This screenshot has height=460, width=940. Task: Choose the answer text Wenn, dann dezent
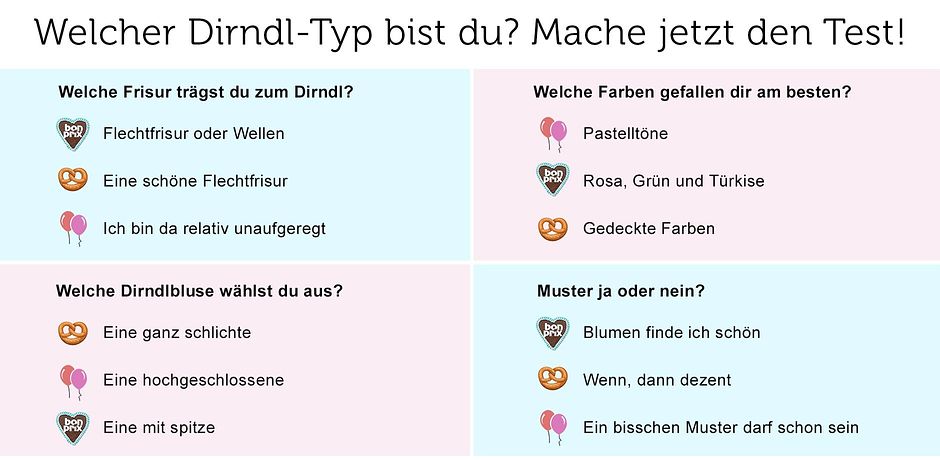point(657,380)
